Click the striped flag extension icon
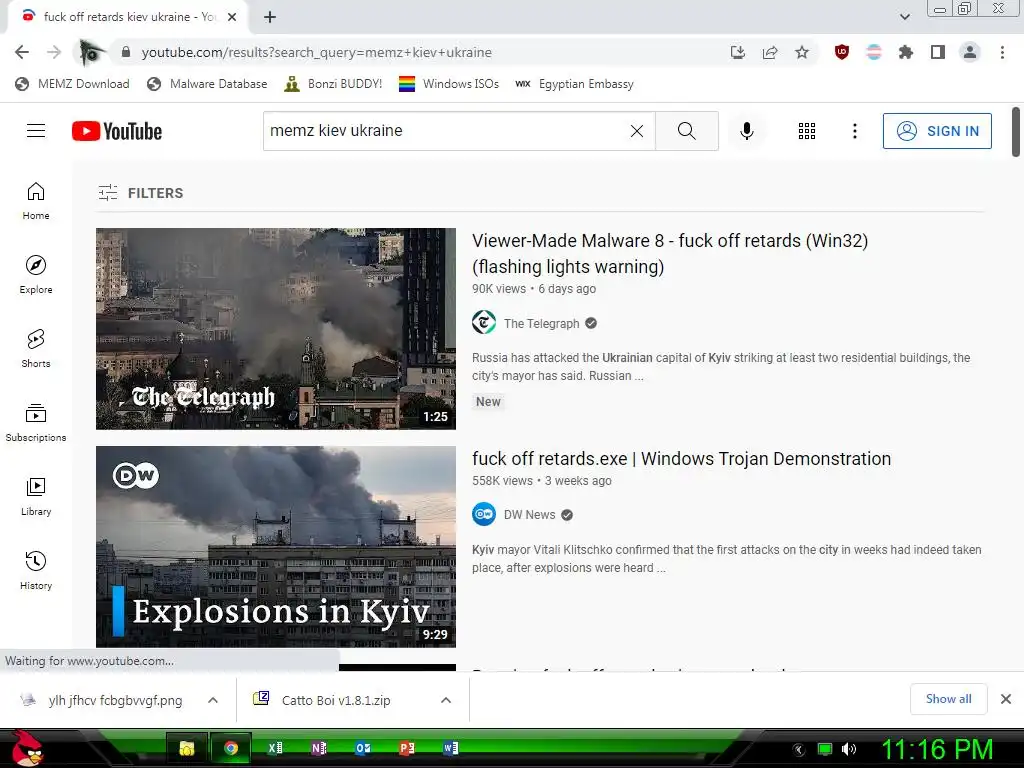 (874, 52)
